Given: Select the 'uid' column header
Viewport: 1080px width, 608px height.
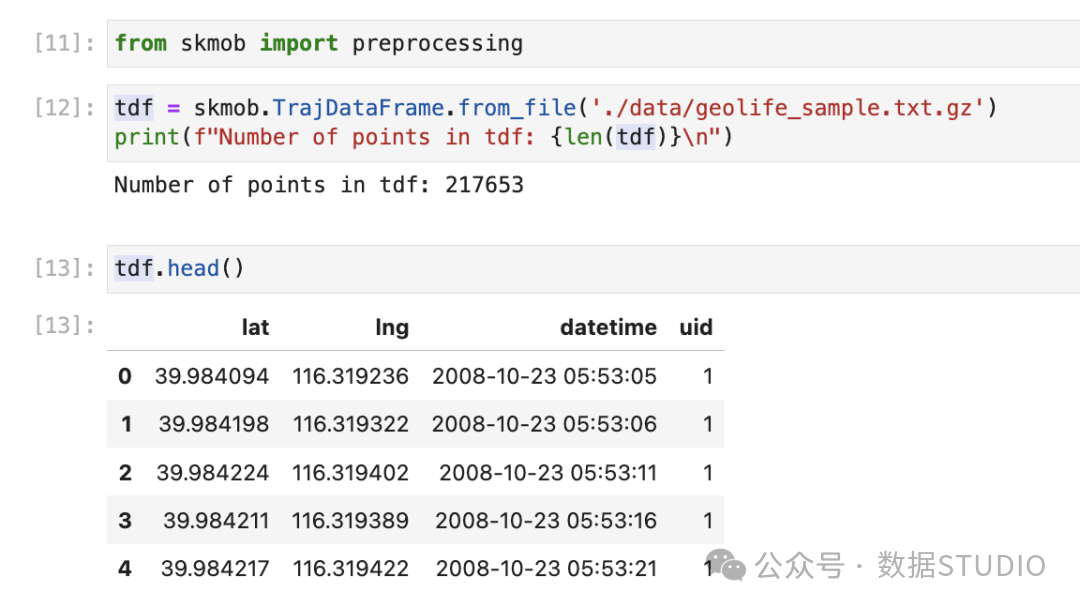Looking at the screenshot, I should point(696,328).
